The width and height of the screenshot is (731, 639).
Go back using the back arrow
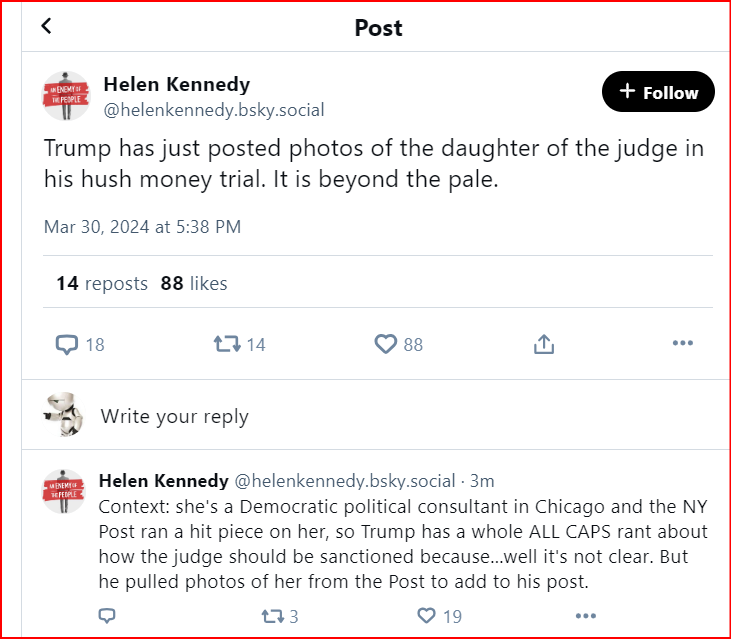tap(46, 27)
